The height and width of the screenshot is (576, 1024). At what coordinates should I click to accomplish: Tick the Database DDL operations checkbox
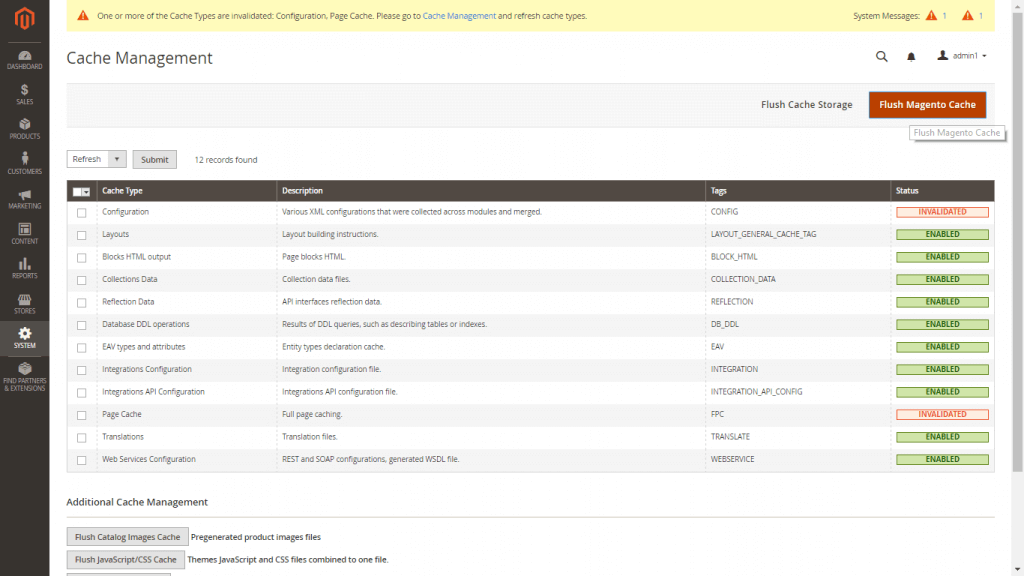tap(82, 325)
